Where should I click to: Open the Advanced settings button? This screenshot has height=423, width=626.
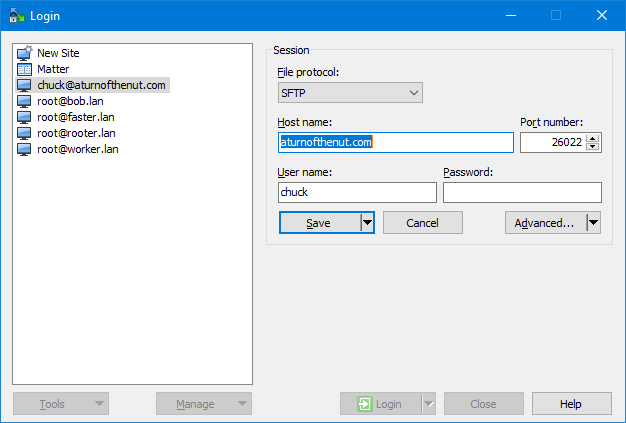(x=544, y=223)
